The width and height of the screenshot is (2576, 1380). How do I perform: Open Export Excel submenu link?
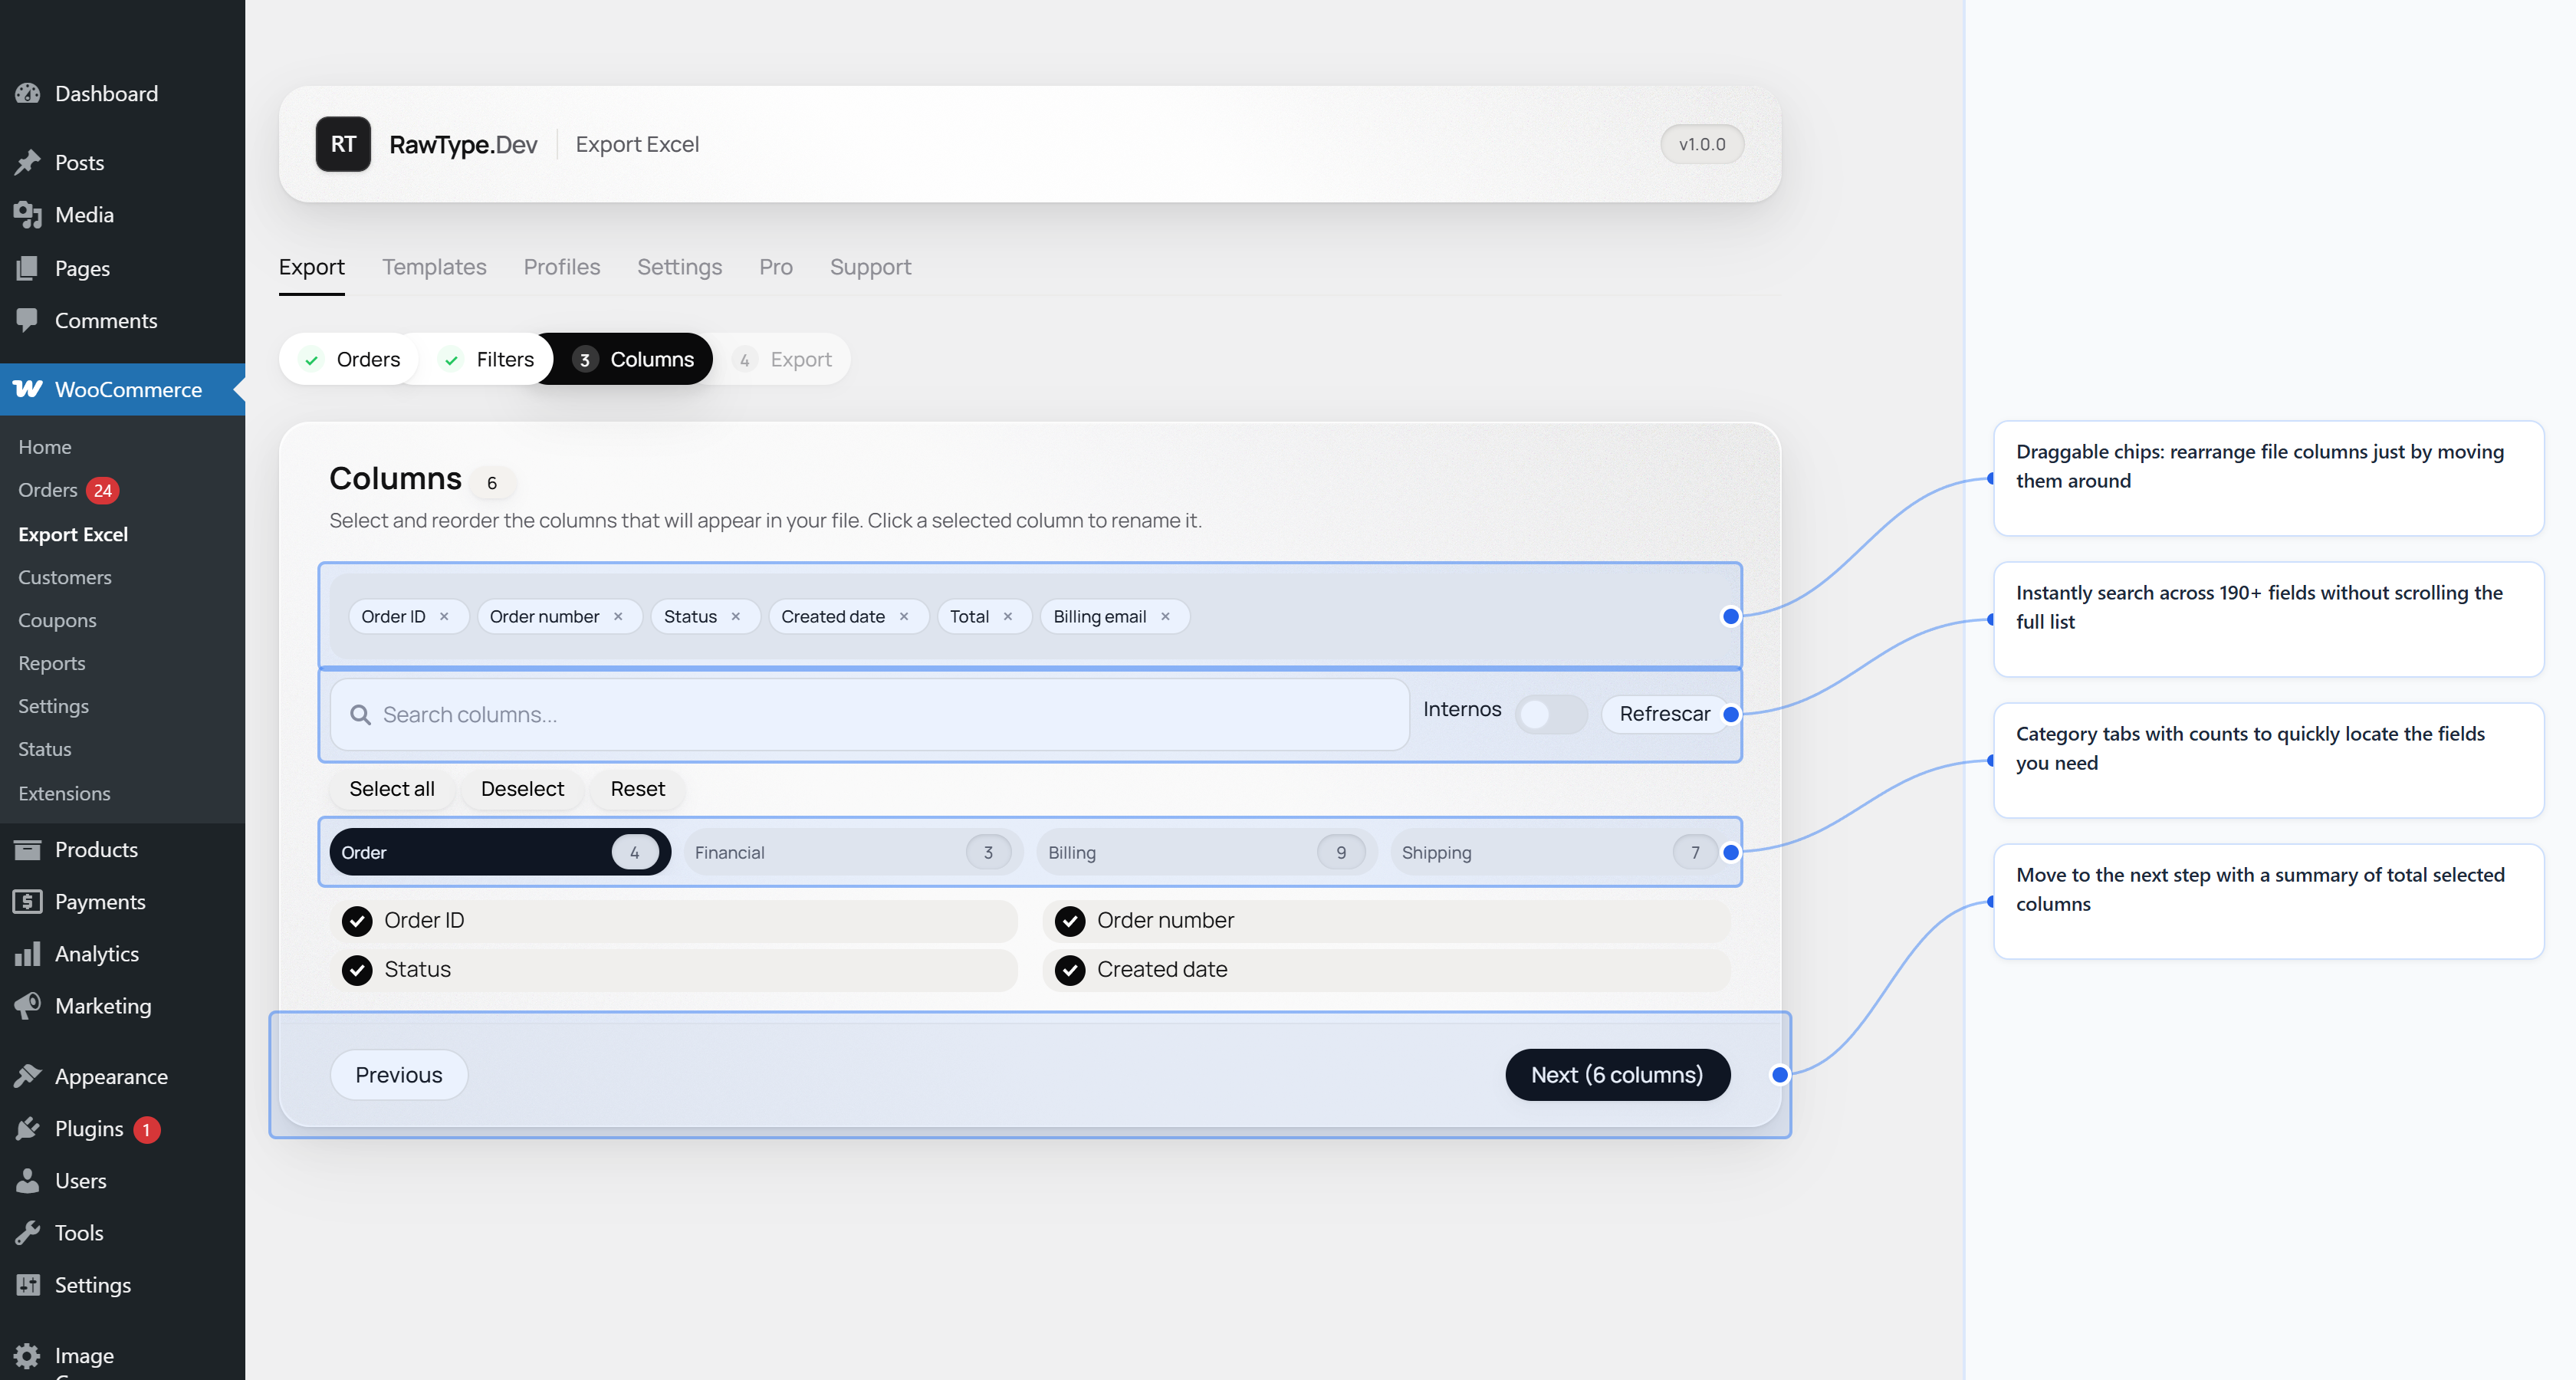point(73,534)
